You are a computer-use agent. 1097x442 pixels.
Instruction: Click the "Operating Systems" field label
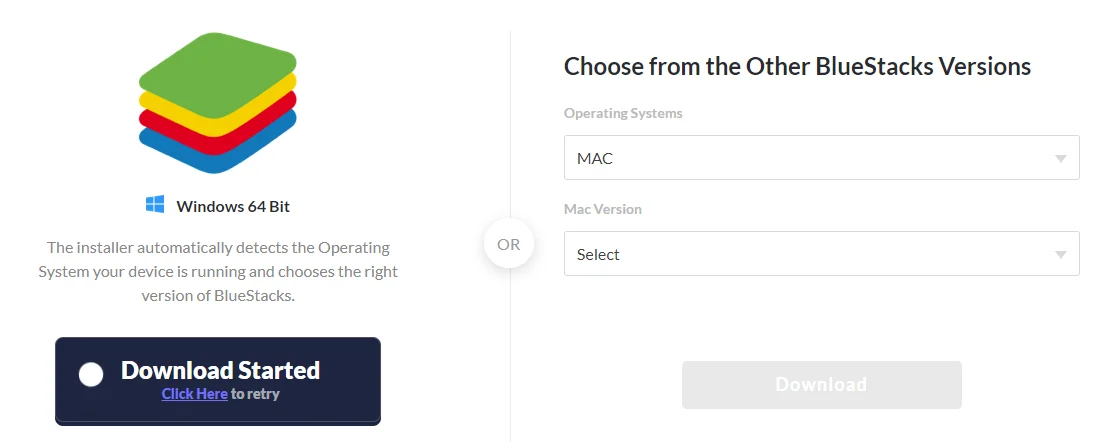[623, 113]
